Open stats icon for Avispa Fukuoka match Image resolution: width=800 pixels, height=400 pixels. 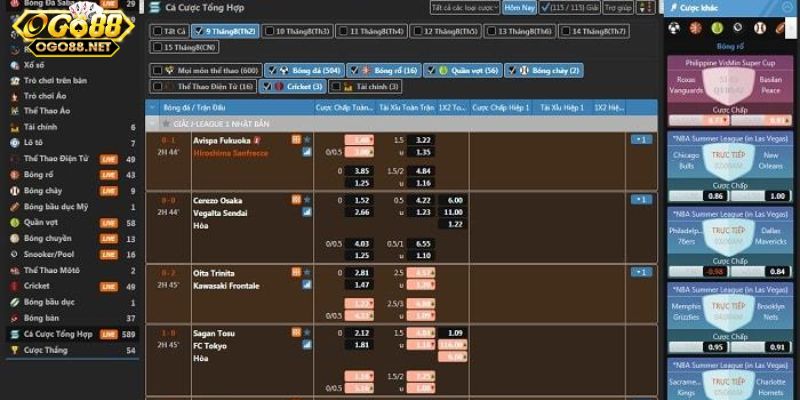[x=296, y=139]
